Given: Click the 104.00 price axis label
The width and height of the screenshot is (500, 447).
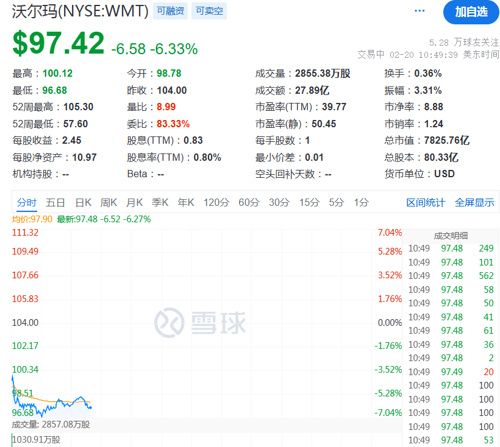Looking at the screenshot, I should (x=25, y=323).
